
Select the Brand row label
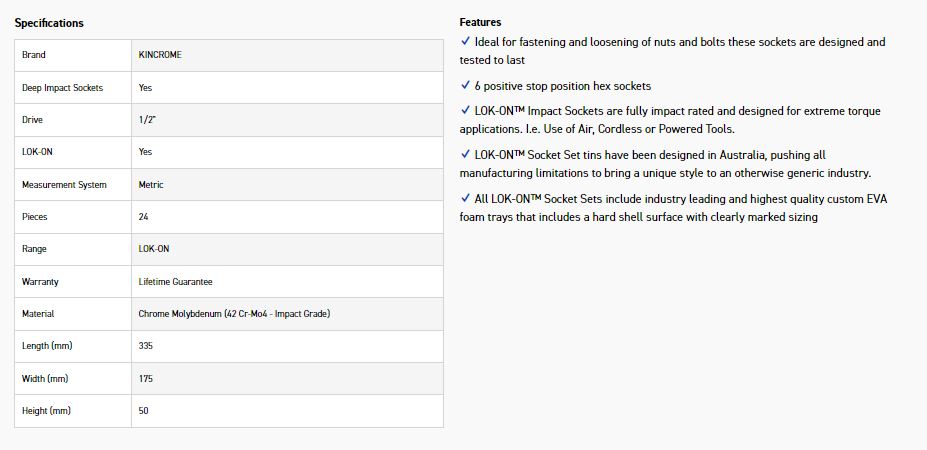[x=34, y=55]
